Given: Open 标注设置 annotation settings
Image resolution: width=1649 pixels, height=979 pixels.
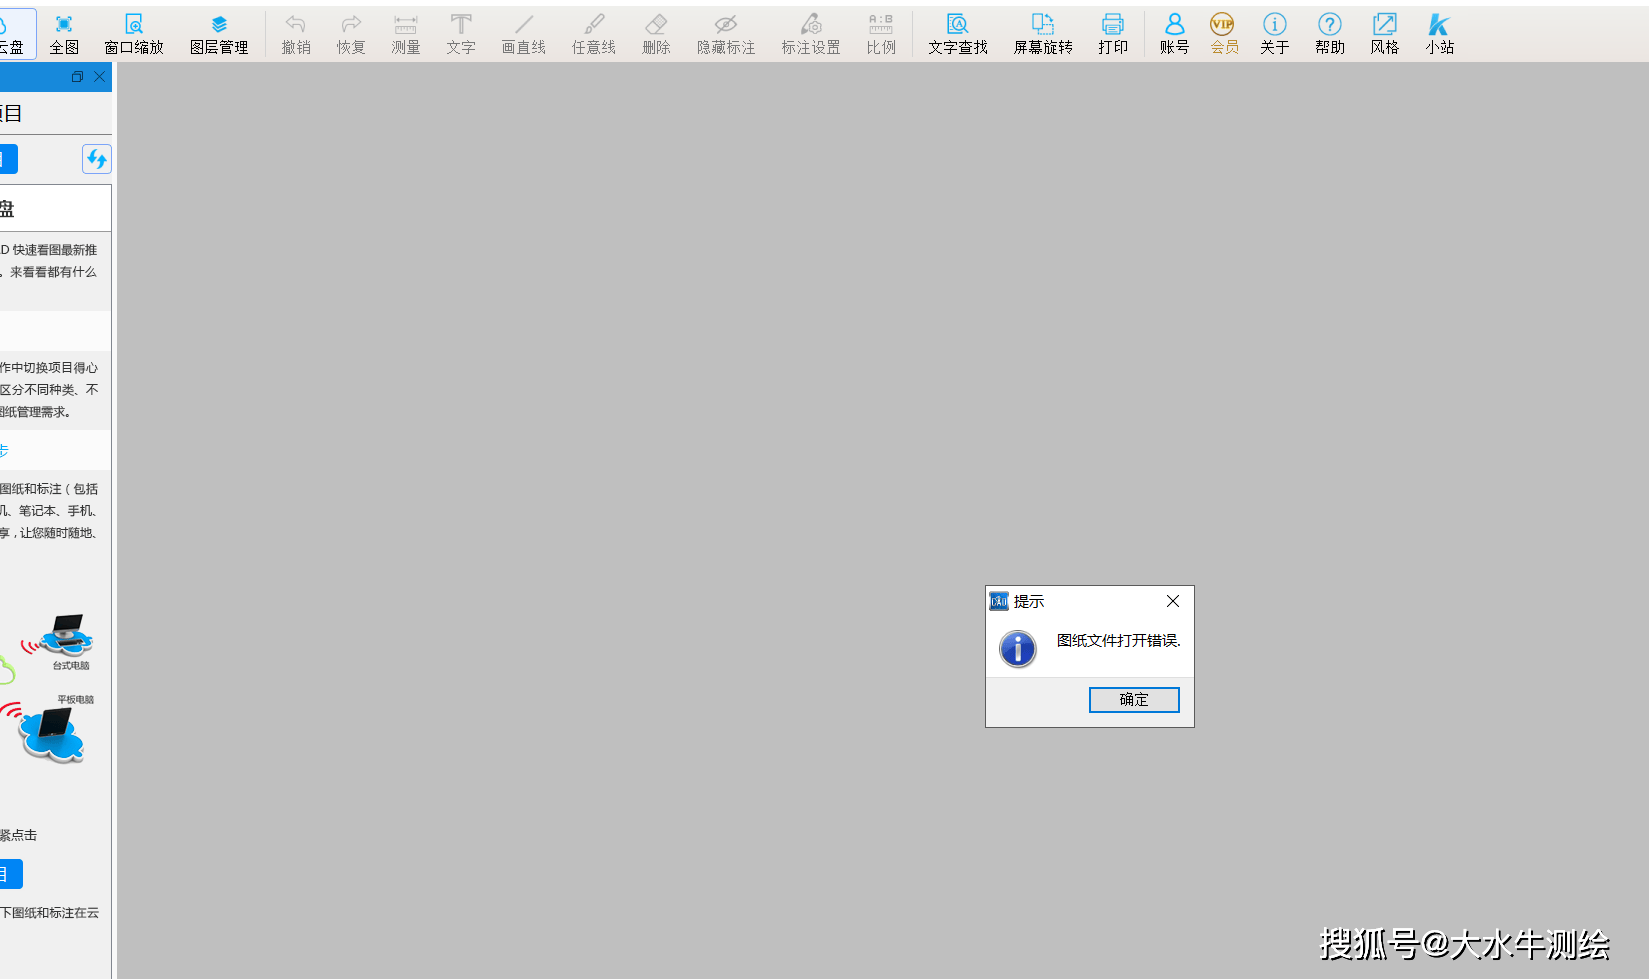Looking at the screenshot, I should point(811,34).
